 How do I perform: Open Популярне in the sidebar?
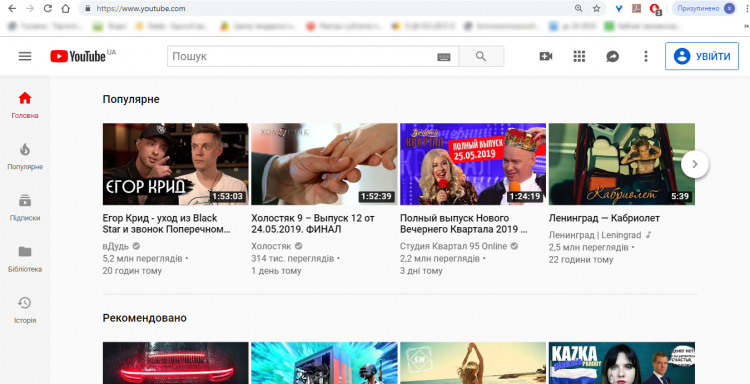[x=25, y=157]
